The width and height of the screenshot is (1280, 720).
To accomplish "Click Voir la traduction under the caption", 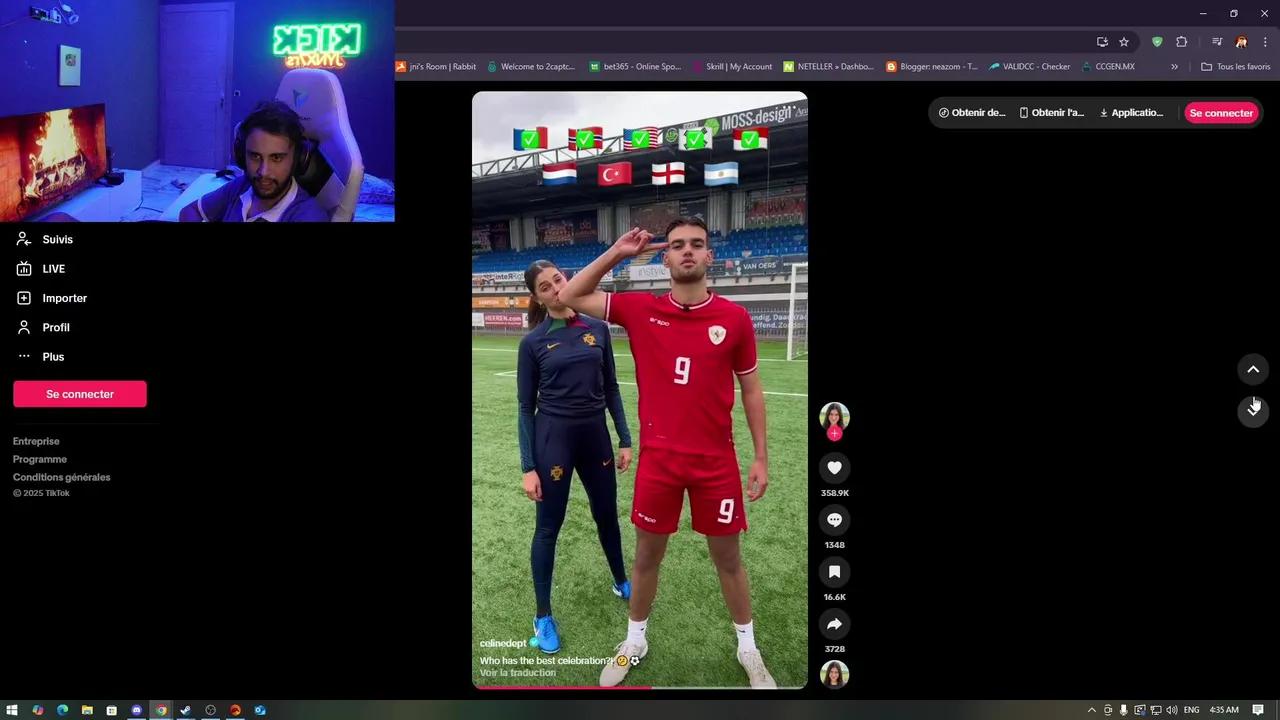I will coord(517,673).
